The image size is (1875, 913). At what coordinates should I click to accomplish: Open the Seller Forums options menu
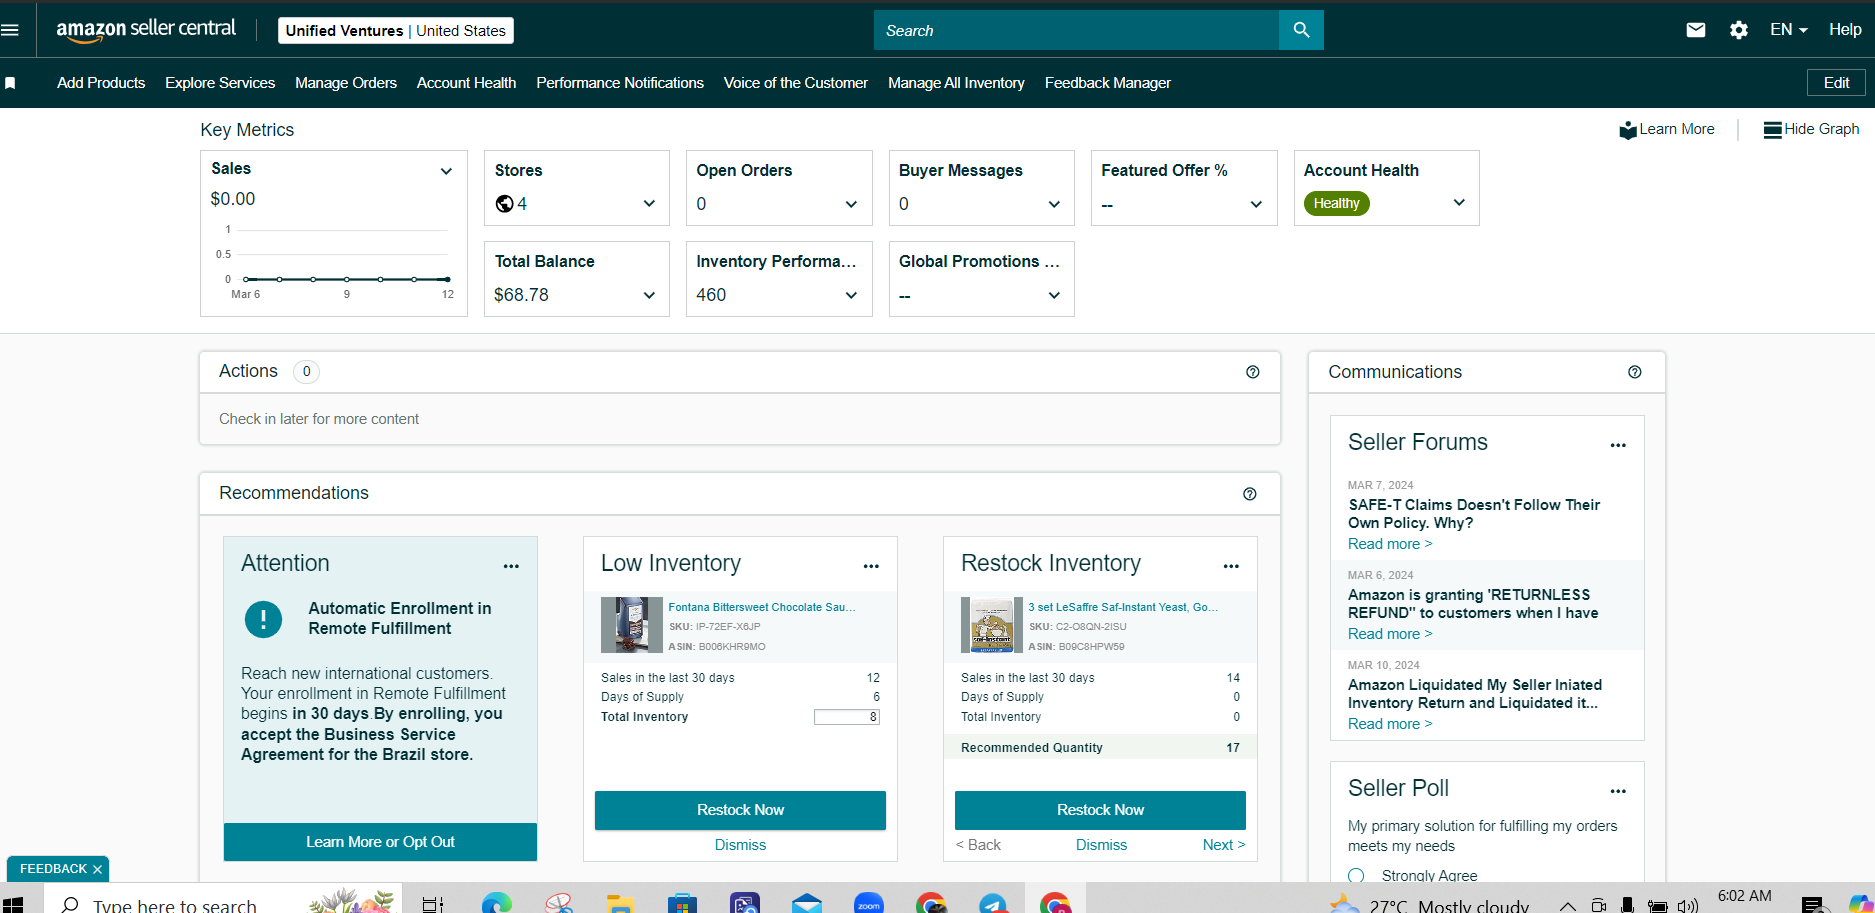click(1618, 445)
